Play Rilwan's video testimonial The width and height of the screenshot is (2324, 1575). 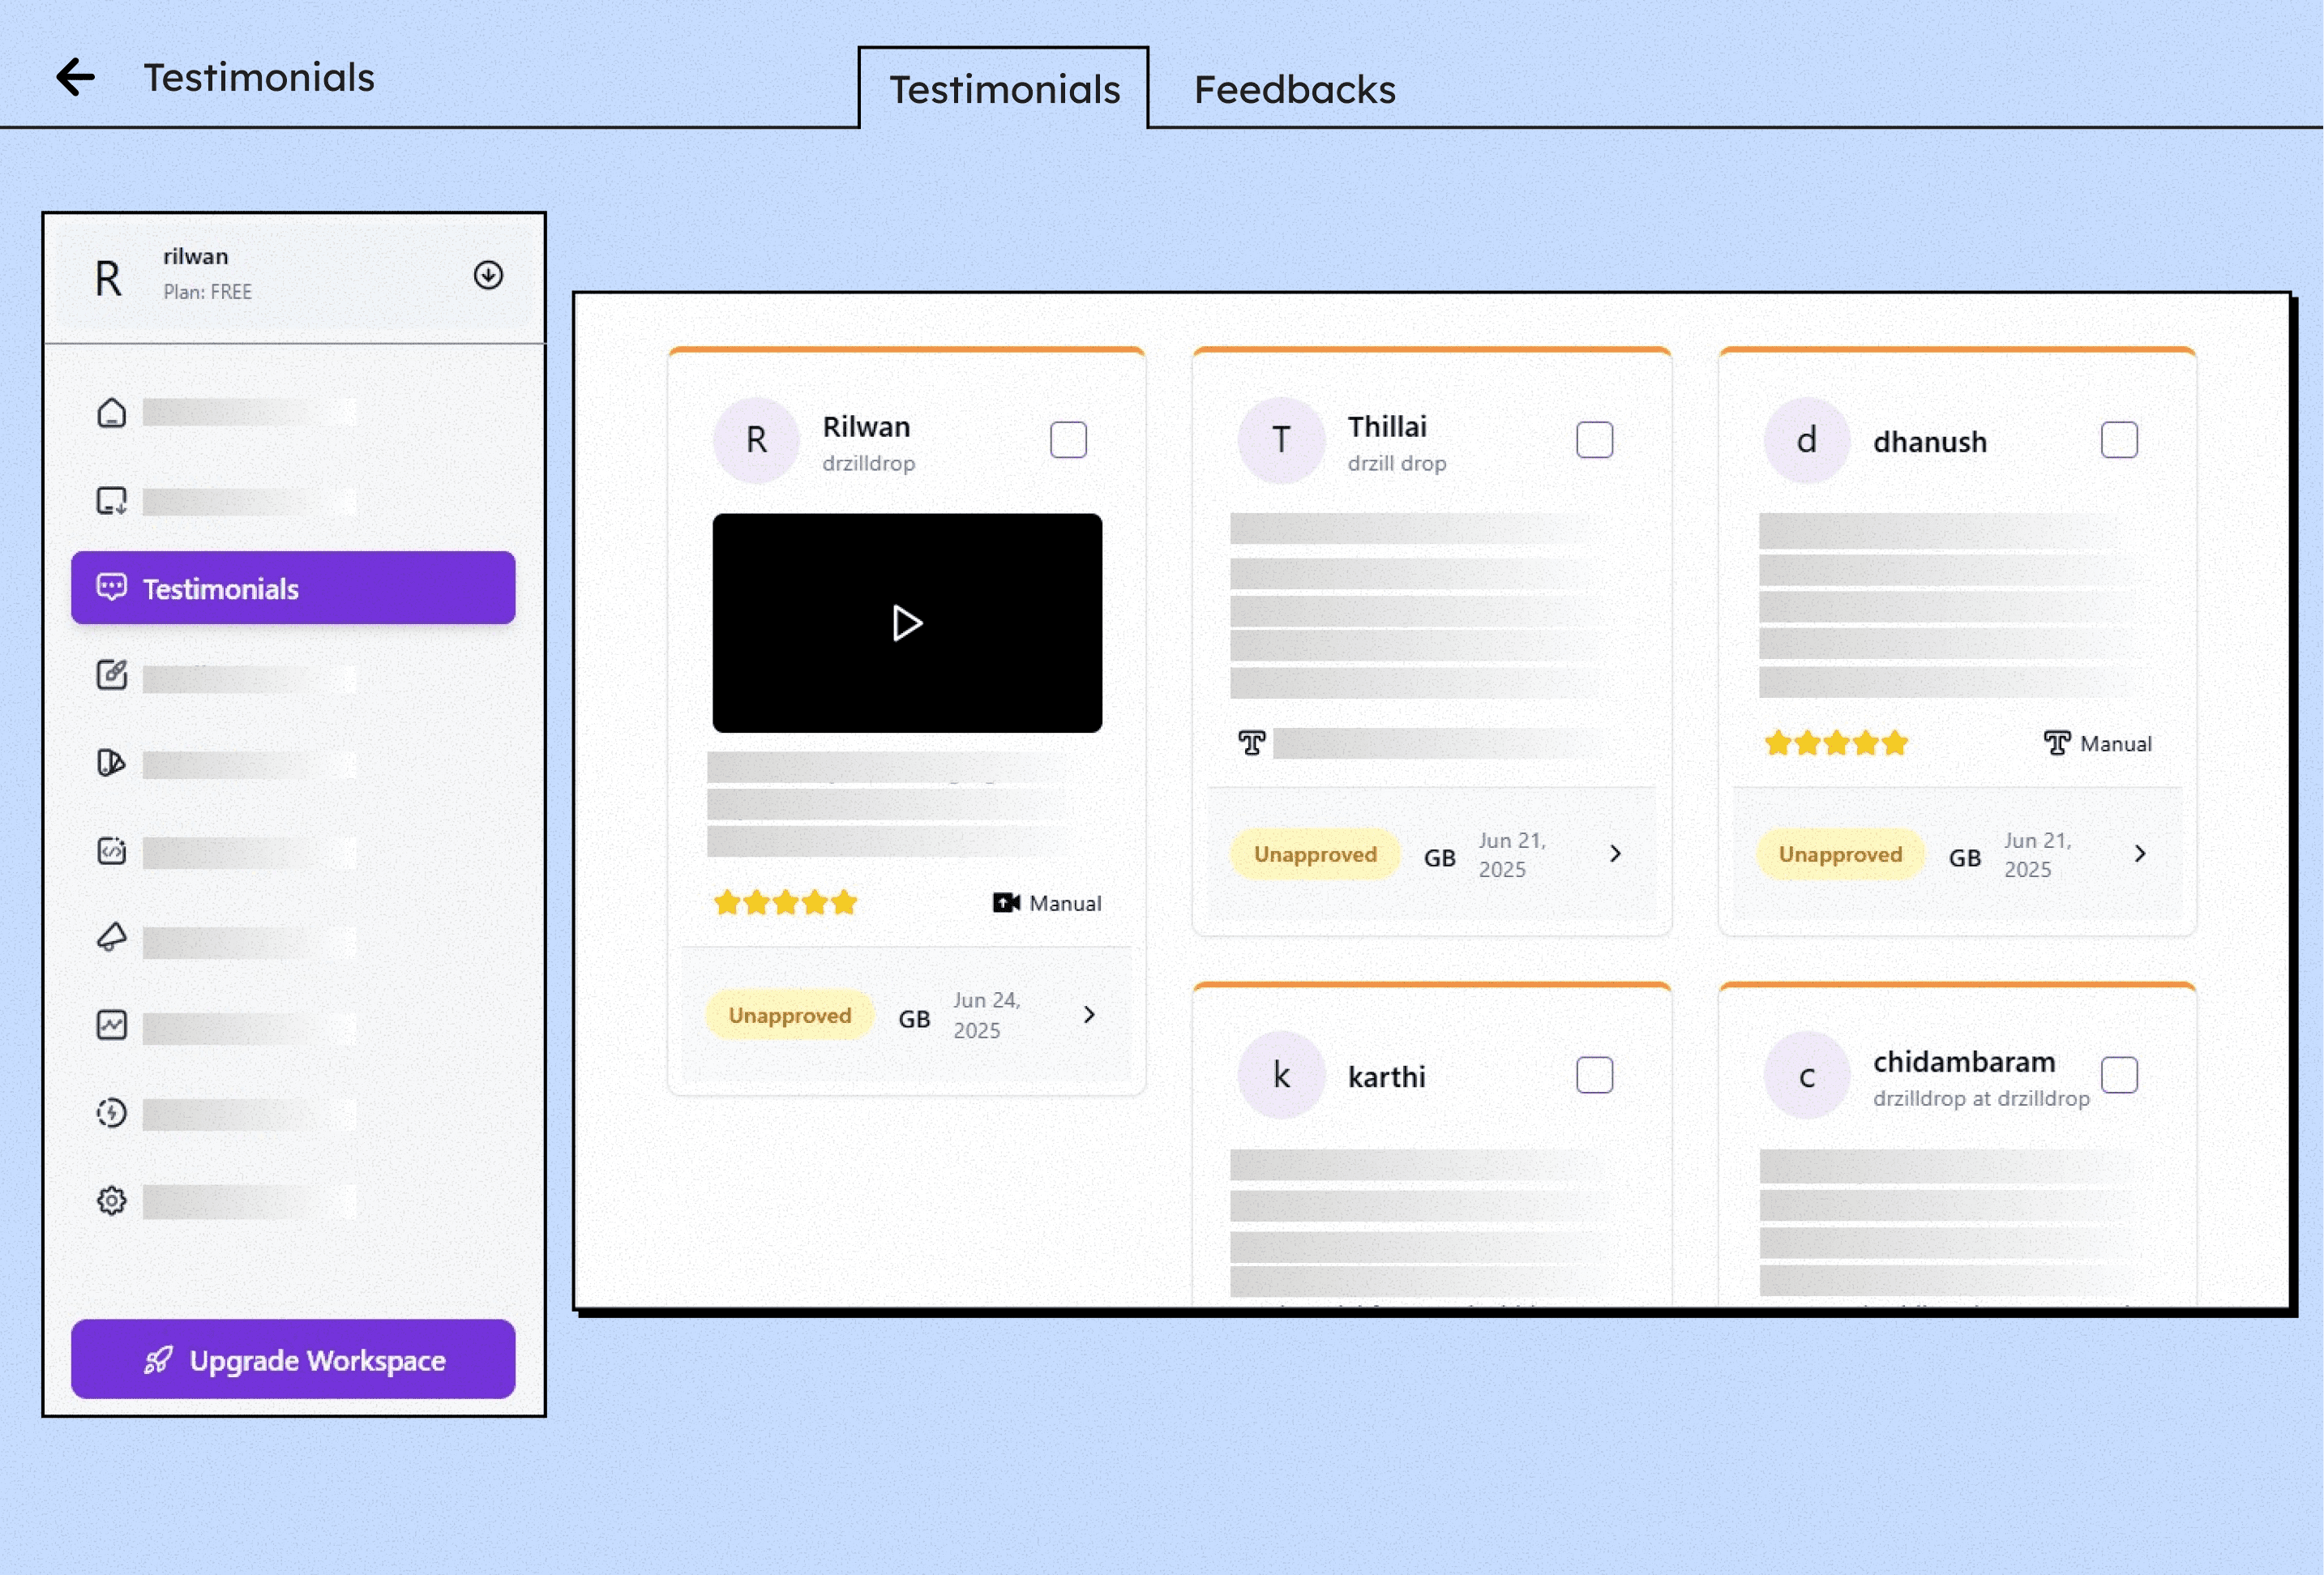[907, 623]
